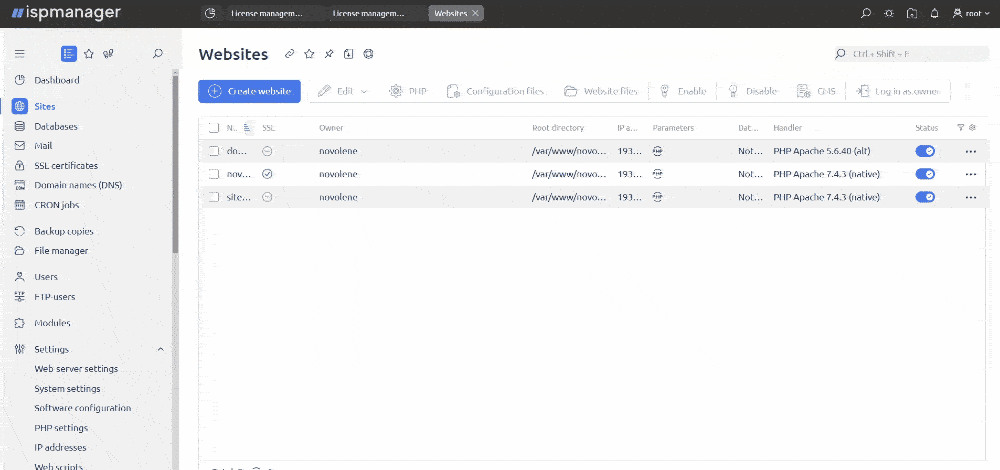
Task: Click the SSL certificates lock icon
Action: pyautogui.click(x=20, y=166)
